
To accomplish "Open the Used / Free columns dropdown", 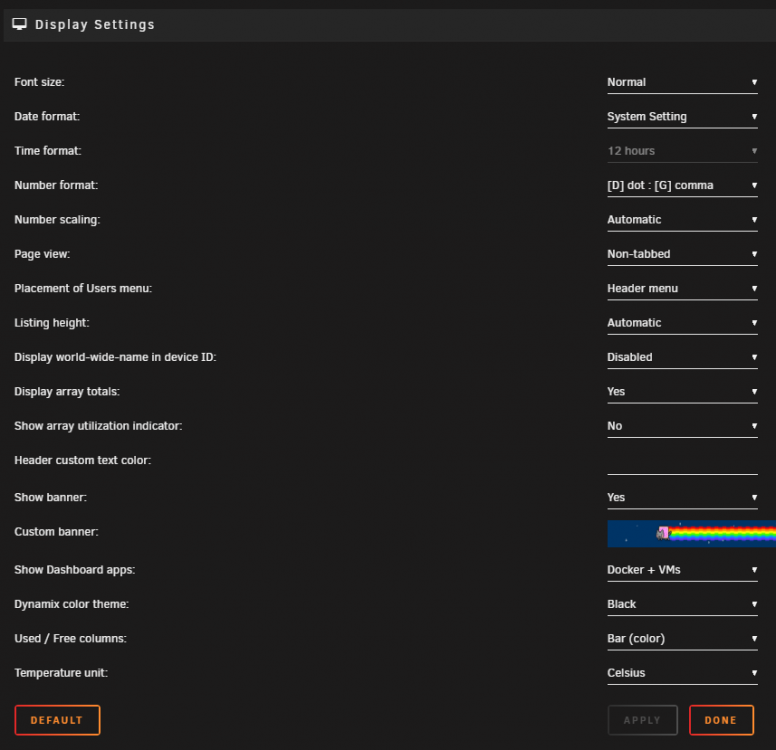I will point(682,639).
